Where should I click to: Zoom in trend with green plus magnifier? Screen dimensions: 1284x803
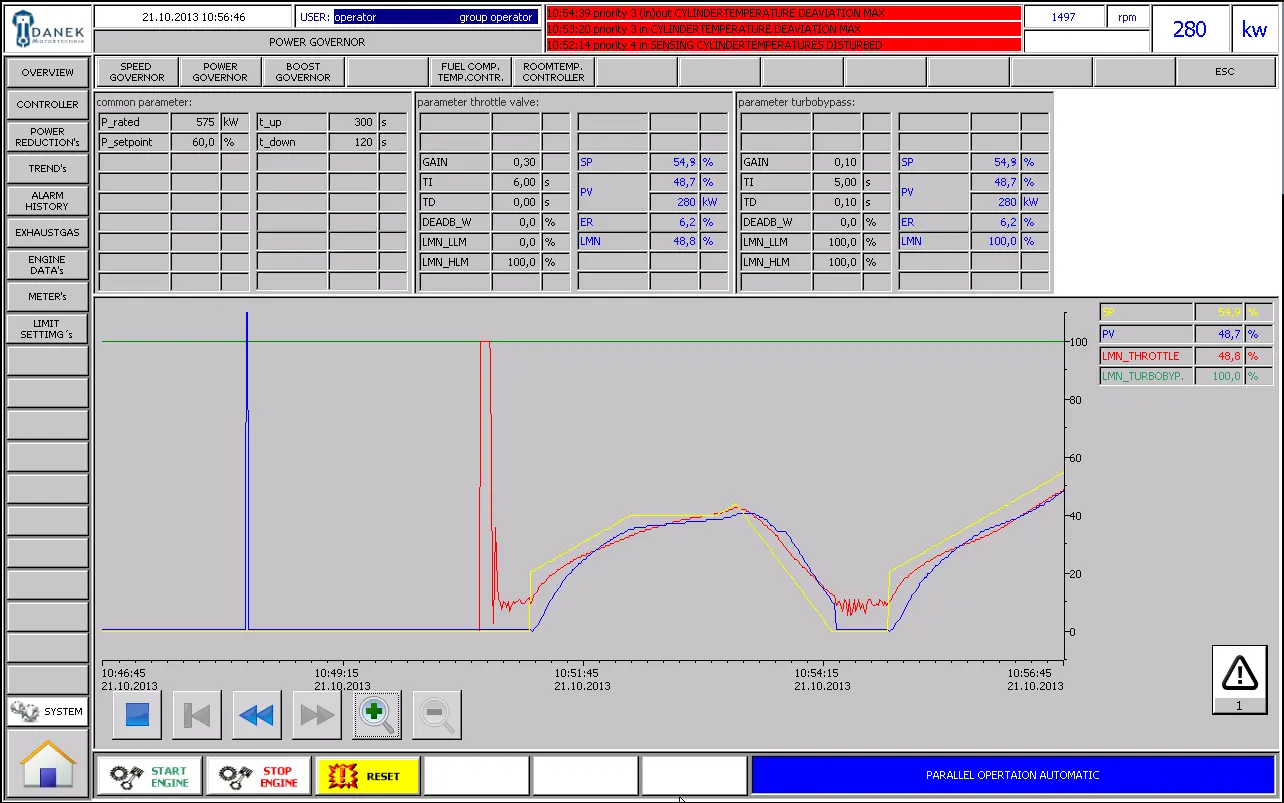pos(376,715)
